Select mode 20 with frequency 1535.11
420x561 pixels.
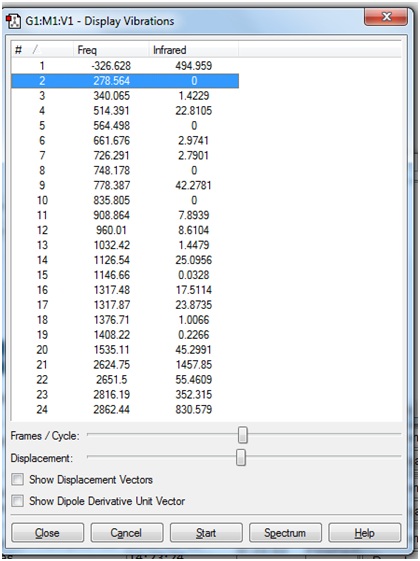pos(125,350)
